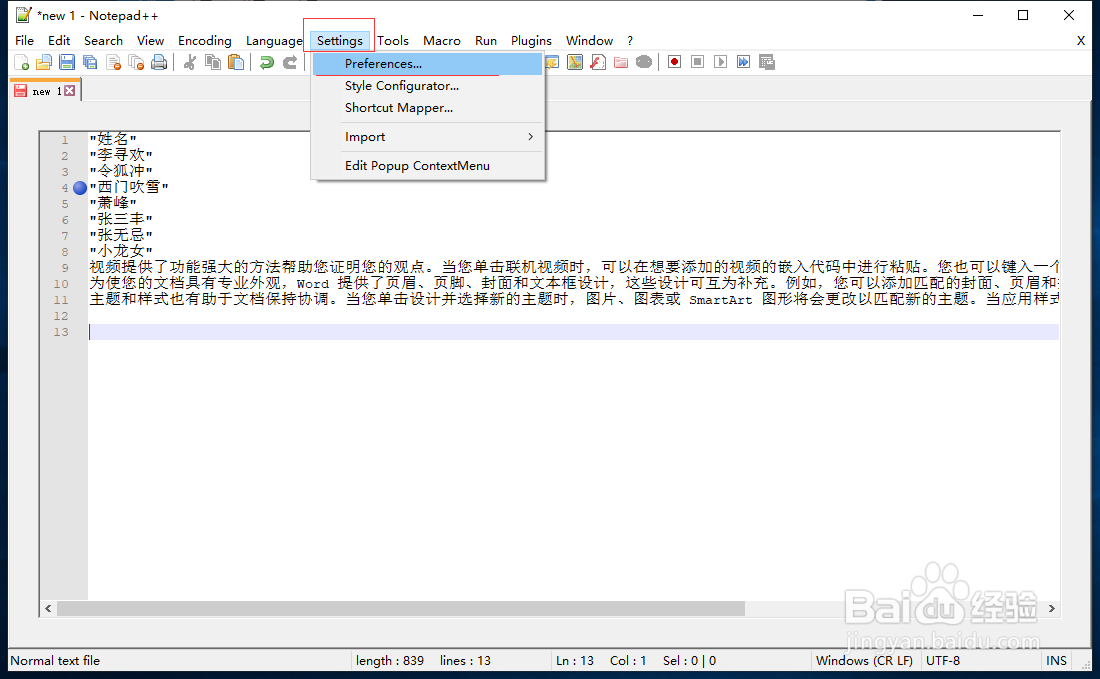Image resolution: width=1100 pixels, height=679 pixels.
Task: Click "Windows (CR LF)" in status bar
Action: pyautogui.click(x=864, y=661)
